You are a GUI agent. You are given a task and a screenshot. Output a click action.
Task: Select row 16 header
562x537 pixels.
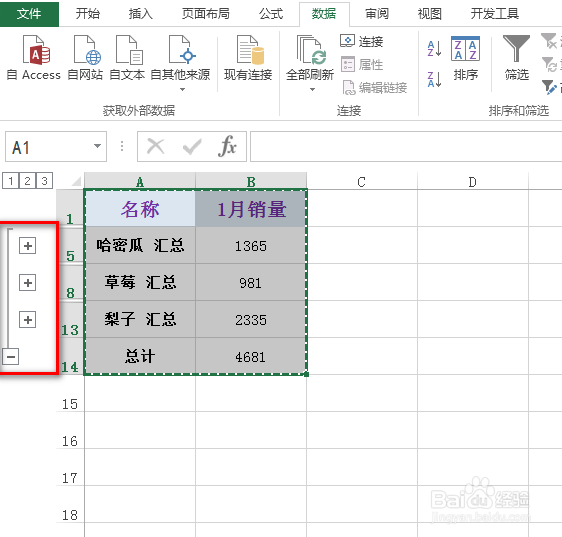[70, 431]
